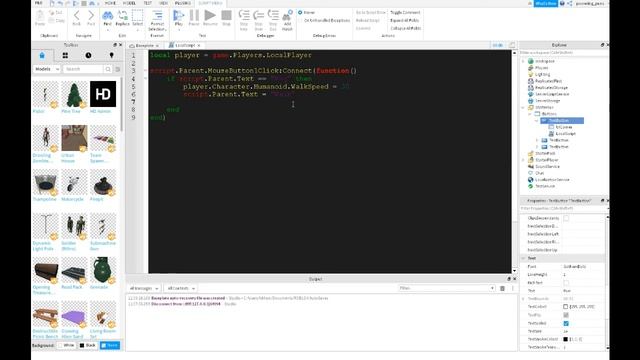
Task: Click the Find binoculars icon
Action: click(107, 16)
